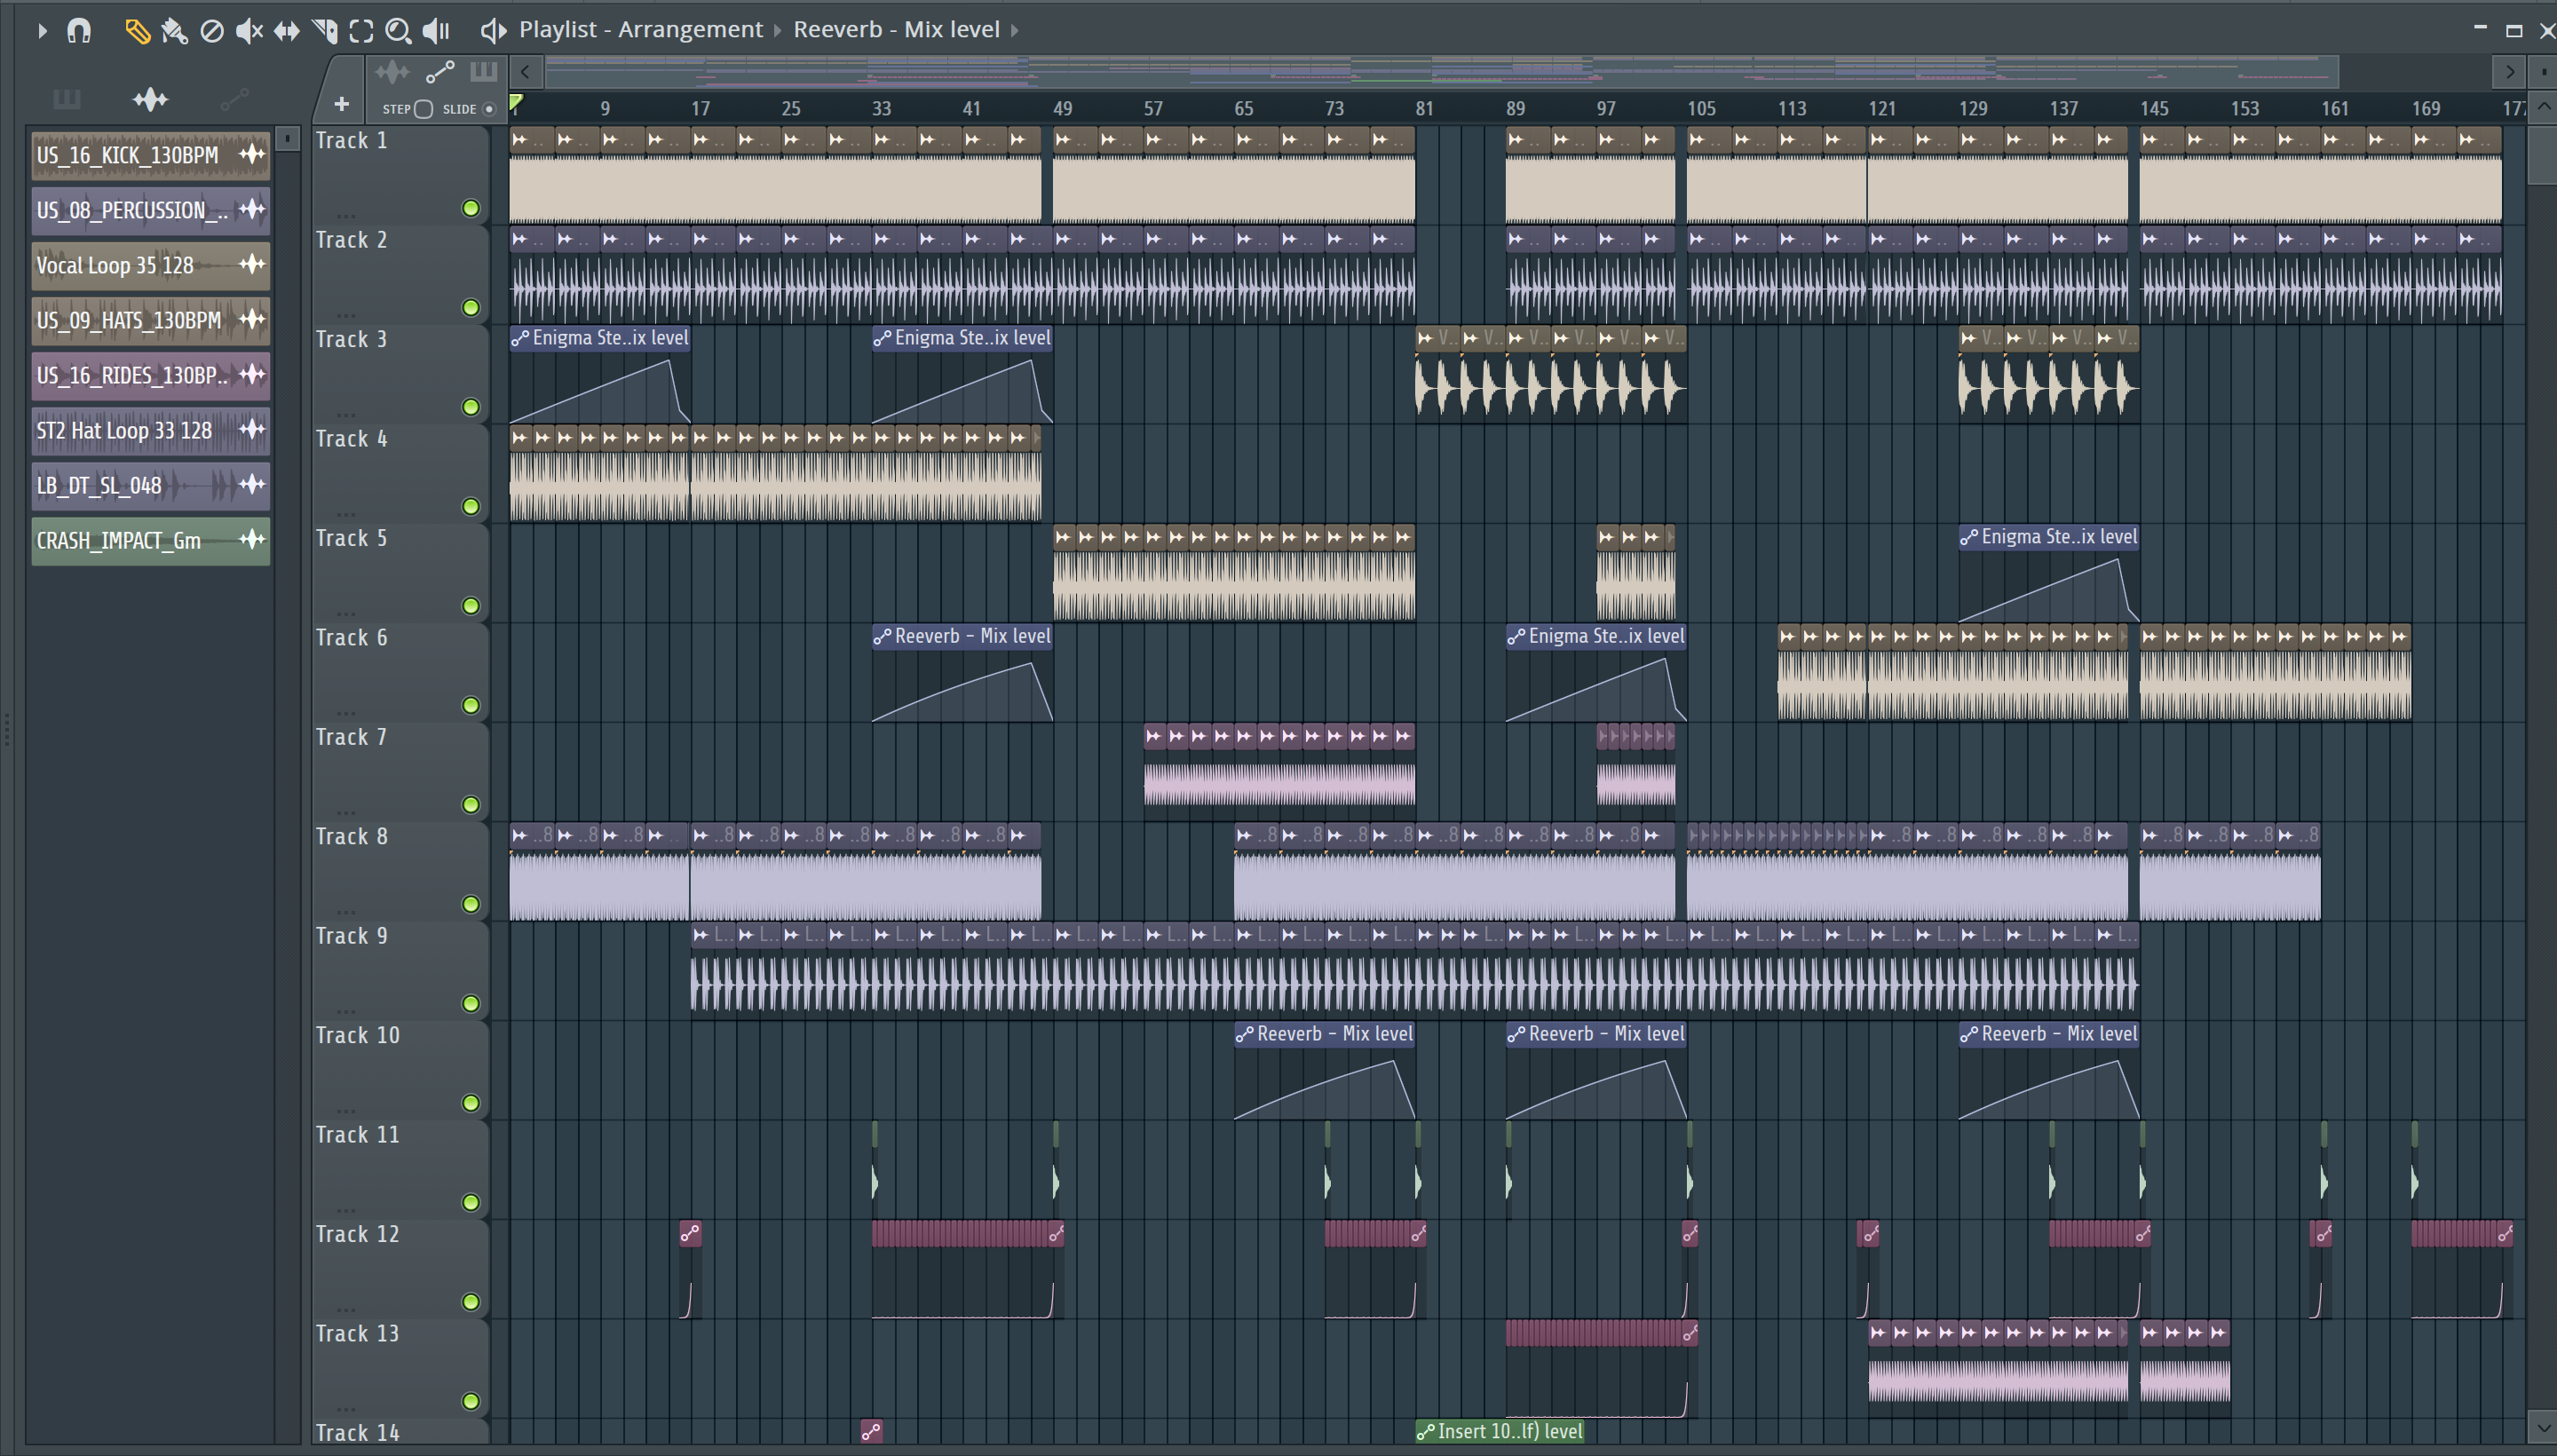Mute Track 1 with its green toggle
2557x1456 pixels.
click(470, 208)
